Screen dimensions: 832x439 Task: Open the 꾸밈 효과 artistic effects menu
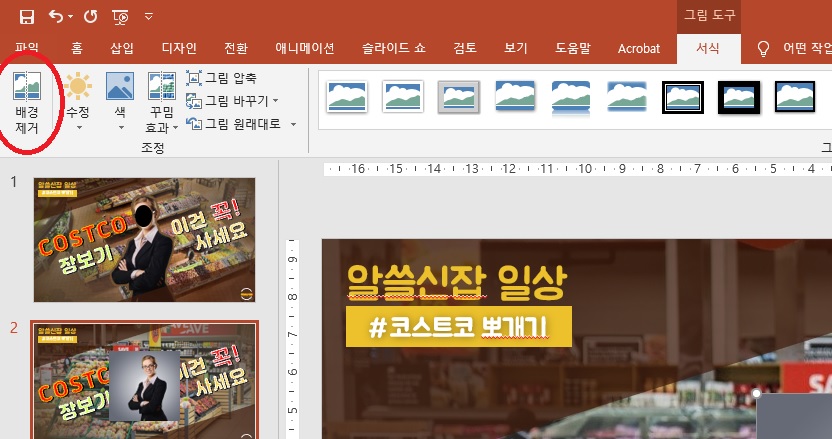coord(162,103)
